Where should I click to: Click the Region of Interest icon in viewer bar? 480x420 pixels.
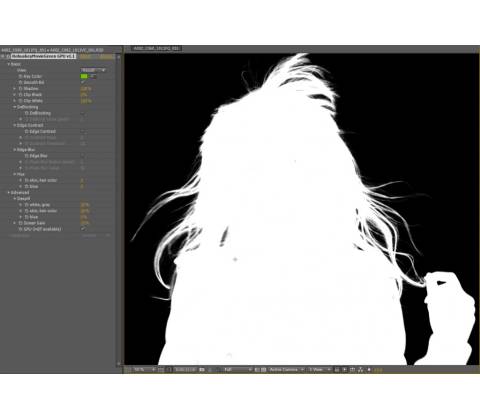(257, 370)
